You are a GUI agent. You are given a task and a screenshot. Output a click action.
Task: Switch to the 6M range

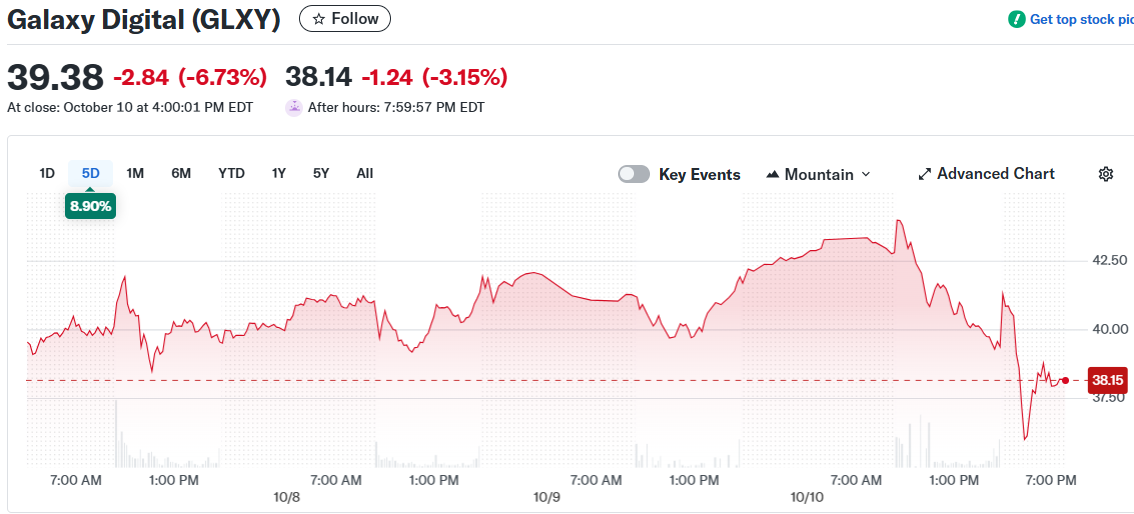coord(181,173)
